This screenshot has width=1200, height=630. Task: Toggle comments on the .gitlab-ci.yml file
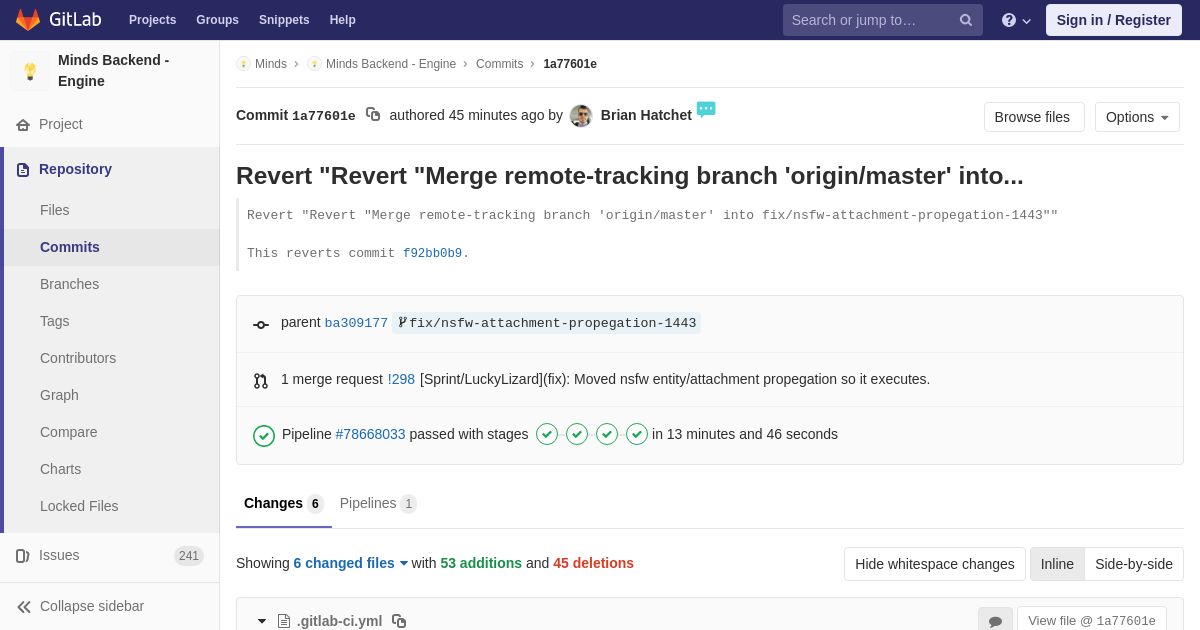[995, 621]
